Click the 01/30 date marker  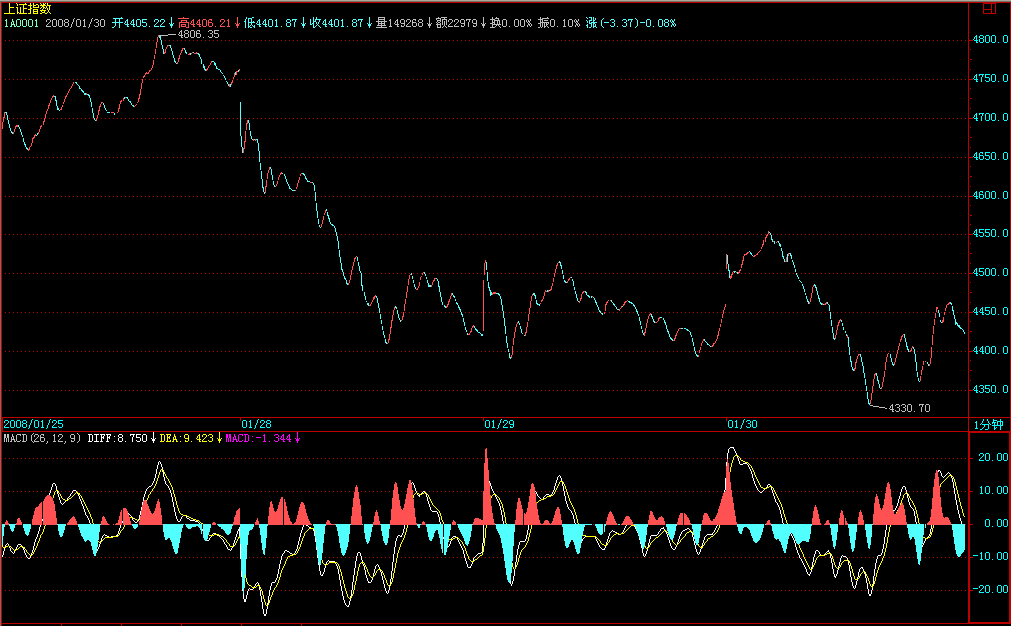[x=742, y=425]
